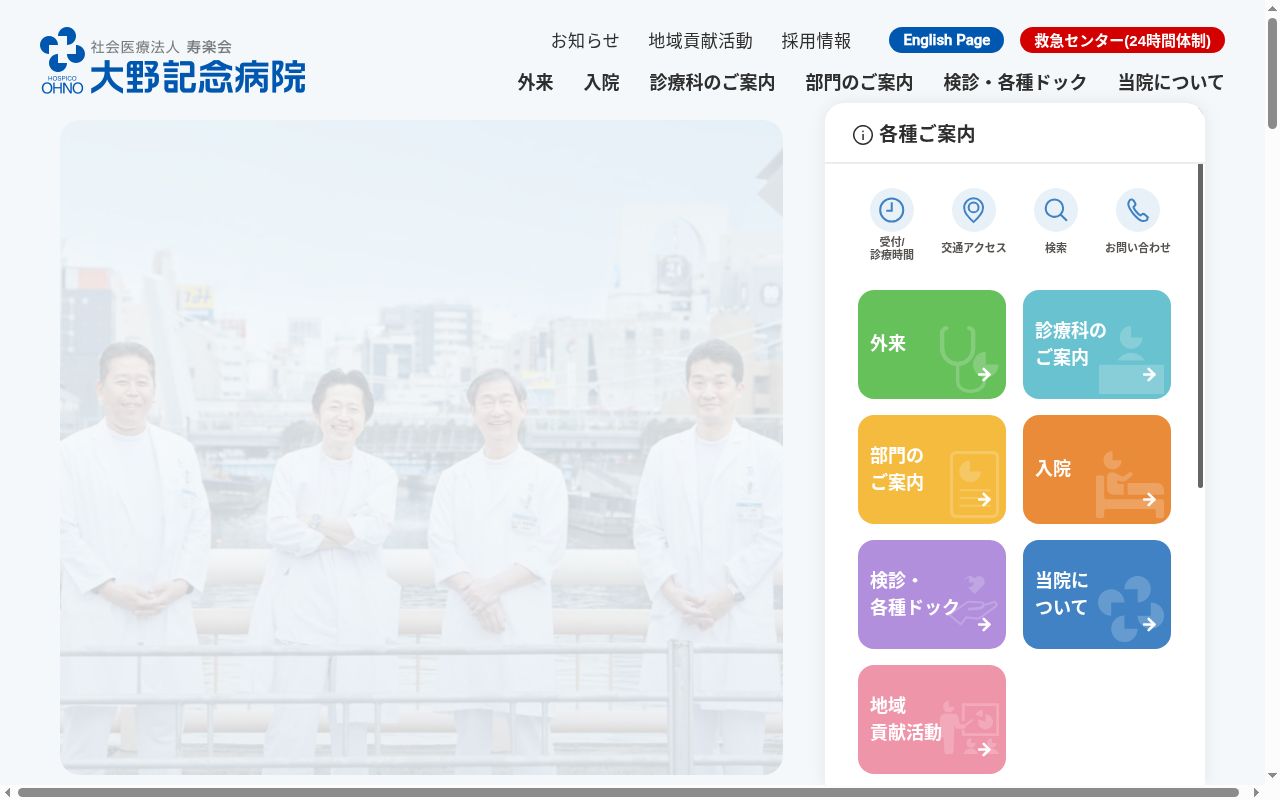The width and height of the screenshot is (1280, 800).
Task: Click the Ohno Memorial Hospital logo
Action: [x=173, y=61]
